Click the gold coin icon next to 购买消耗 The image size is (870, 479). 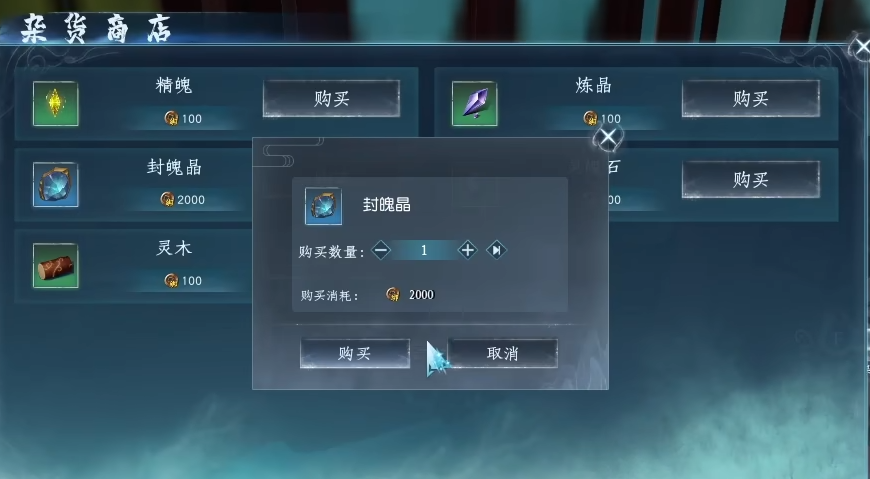coord(393,294)
